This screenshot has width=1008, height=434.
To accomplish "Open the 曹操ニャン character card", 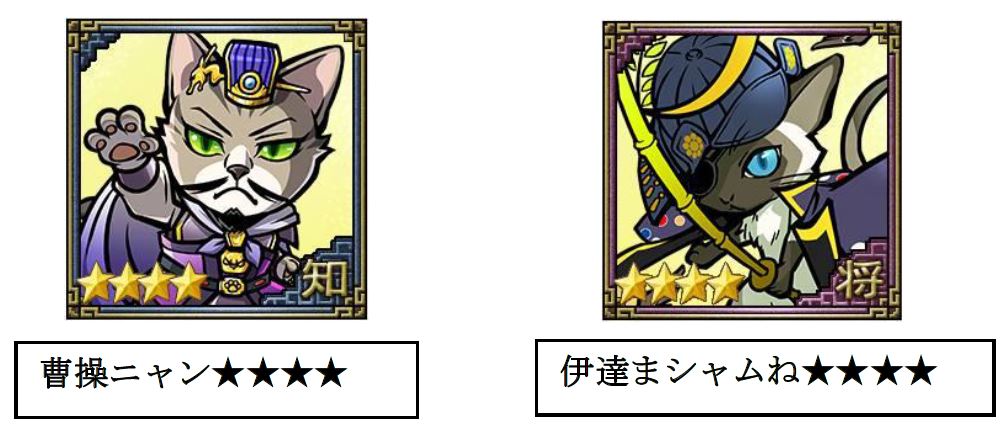I will pyautogui.click(x=217, y=168).
